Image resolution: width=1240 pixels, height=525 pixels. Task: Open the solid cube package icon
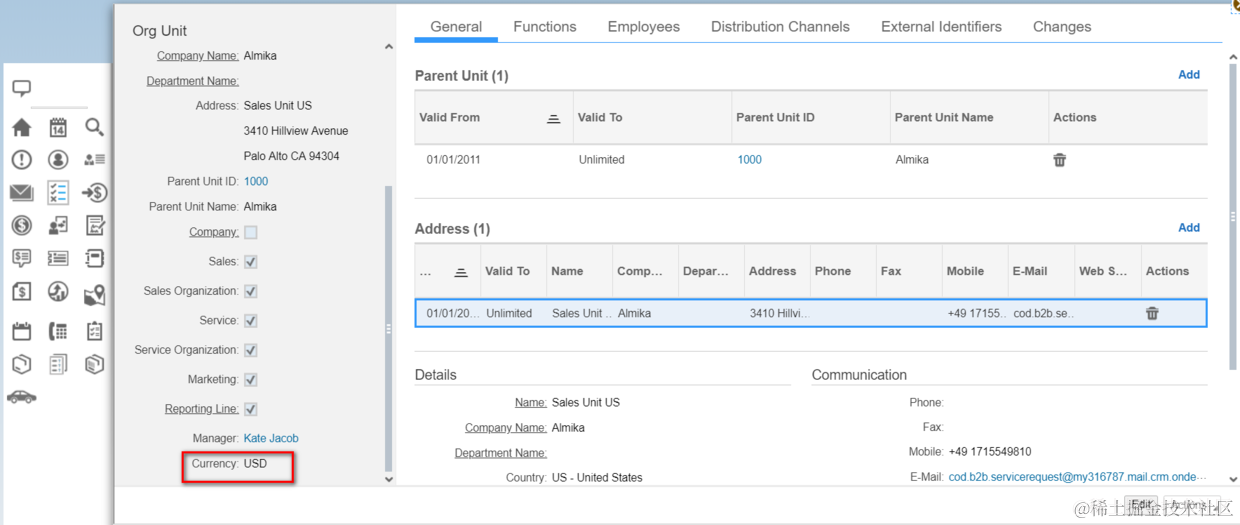click(x=94, y=364)
